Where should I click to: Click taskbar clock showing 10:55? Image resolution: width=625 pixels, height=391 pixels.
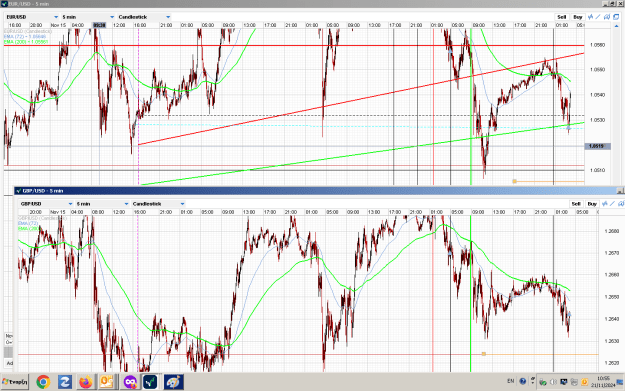tap(603, 381)
